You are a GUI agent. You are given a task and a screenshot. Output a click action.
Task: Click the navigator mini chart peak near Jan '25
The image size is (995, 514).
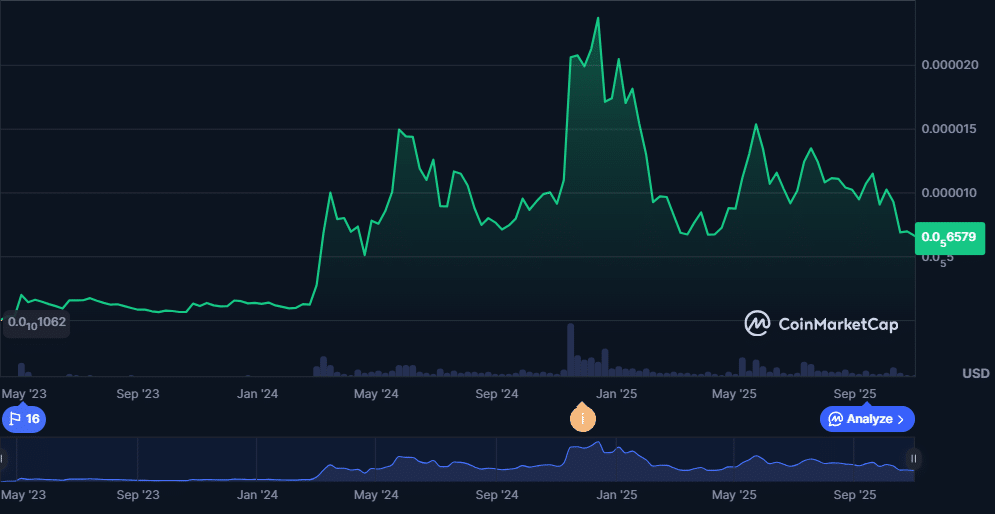598,443
